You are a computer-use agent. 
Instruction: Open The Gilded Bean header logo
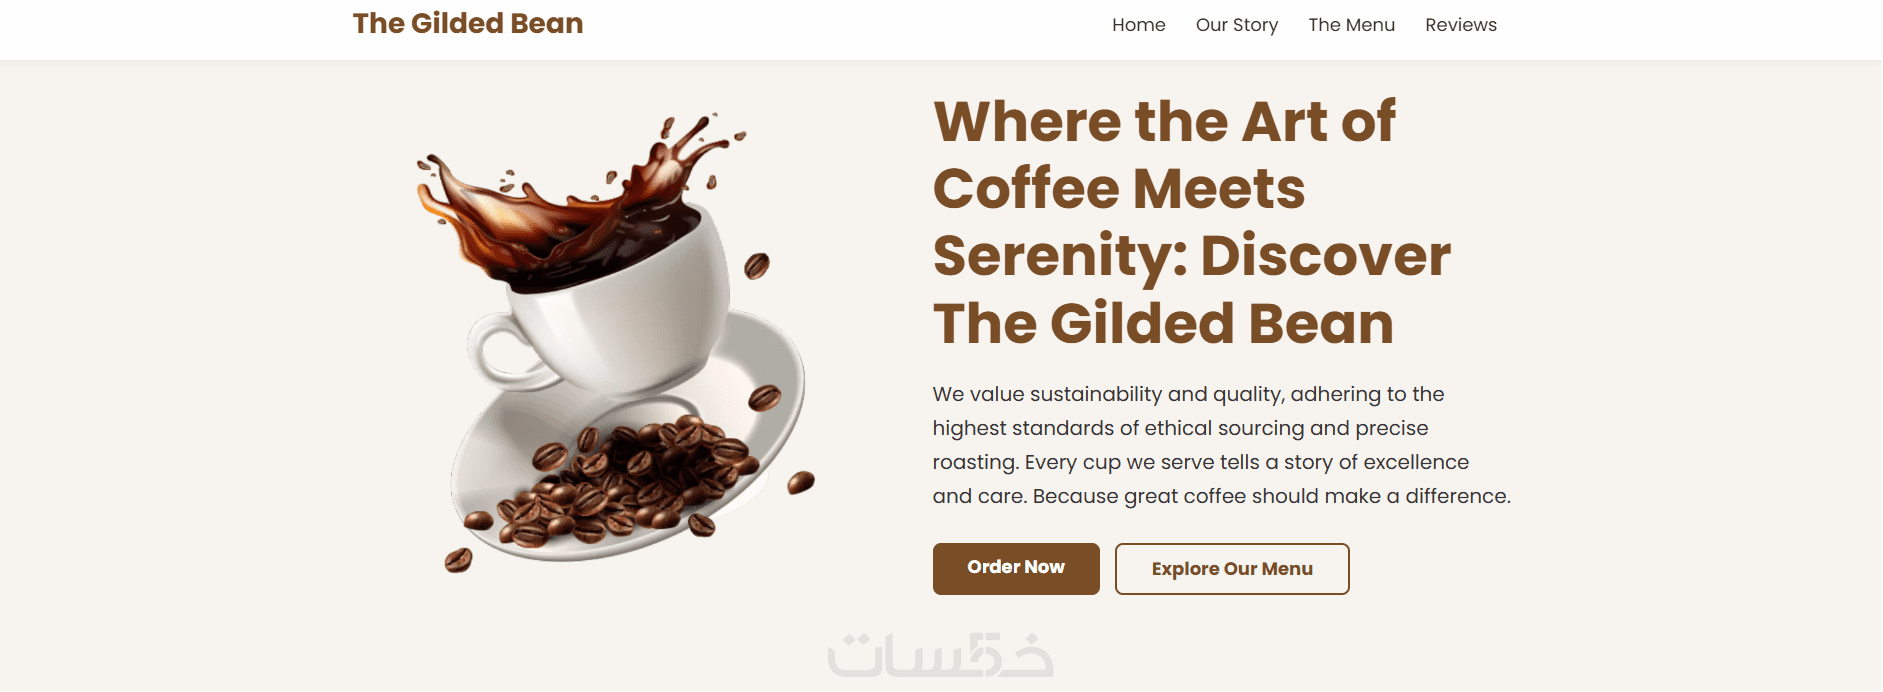click(468, 24)
